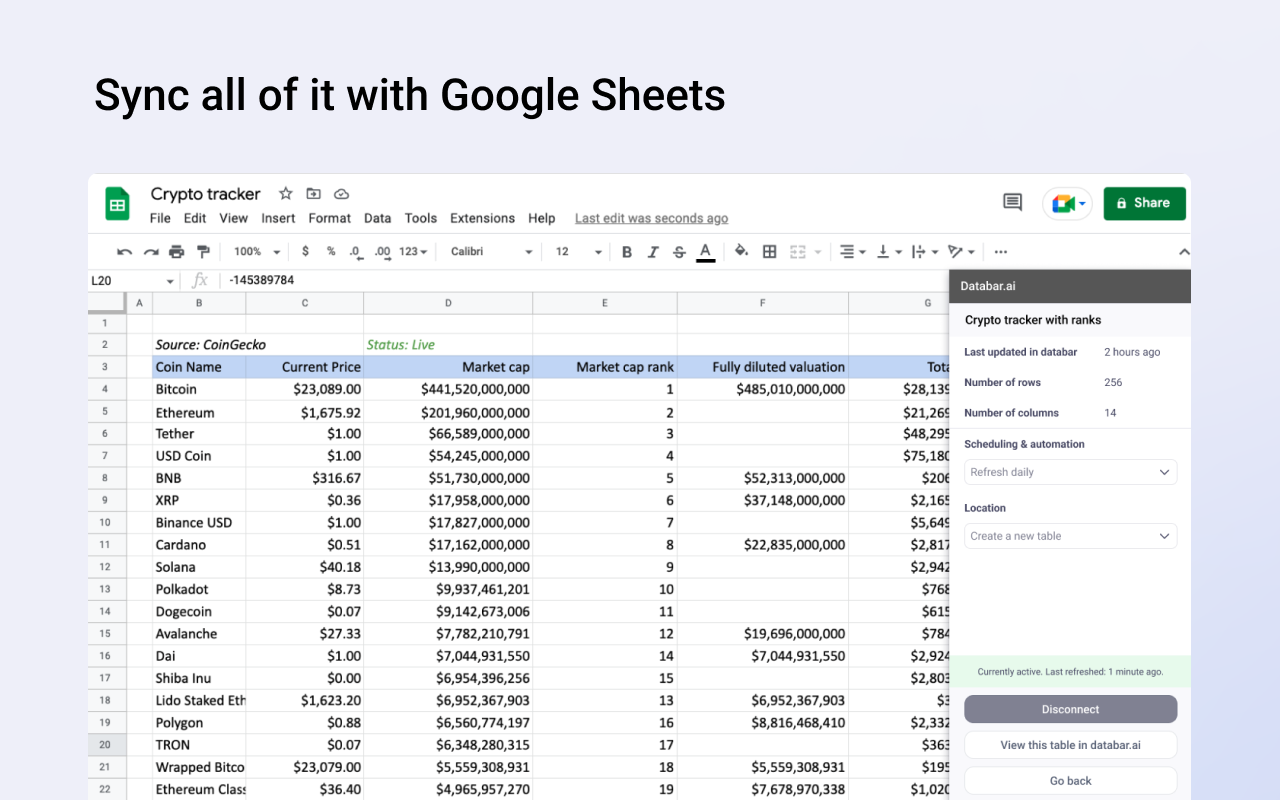
Task: Click 'View this table in databar.ai'
Action: click(1070, 745)
